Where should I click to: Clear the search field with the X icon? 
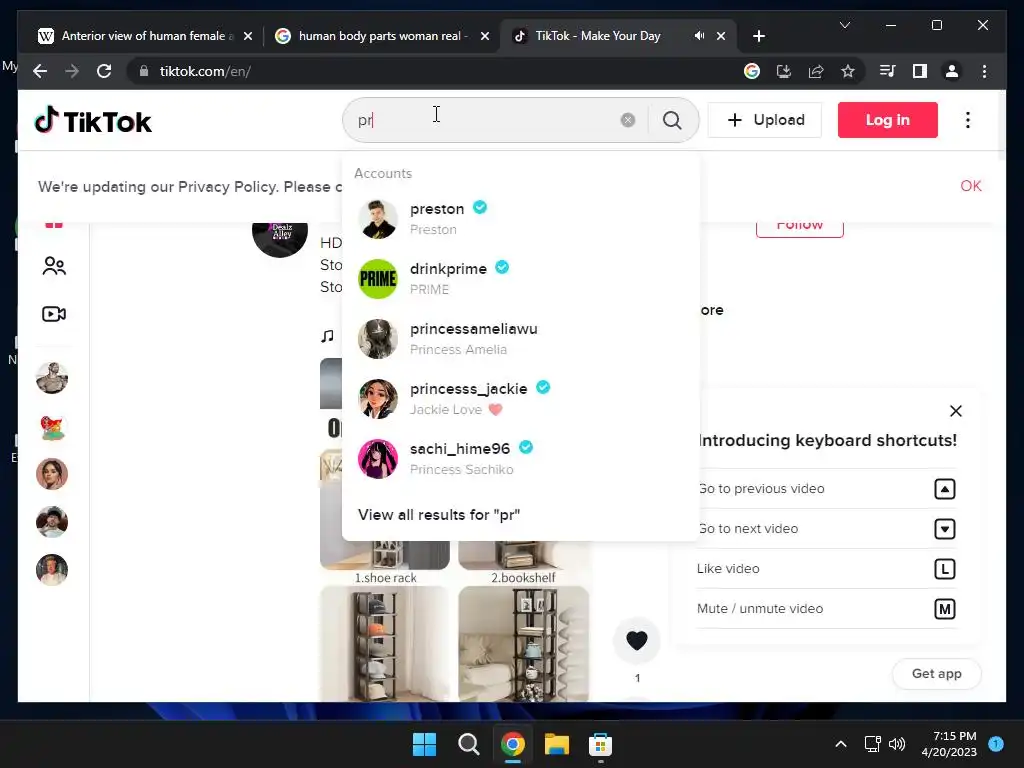click(x=628, y=120)
